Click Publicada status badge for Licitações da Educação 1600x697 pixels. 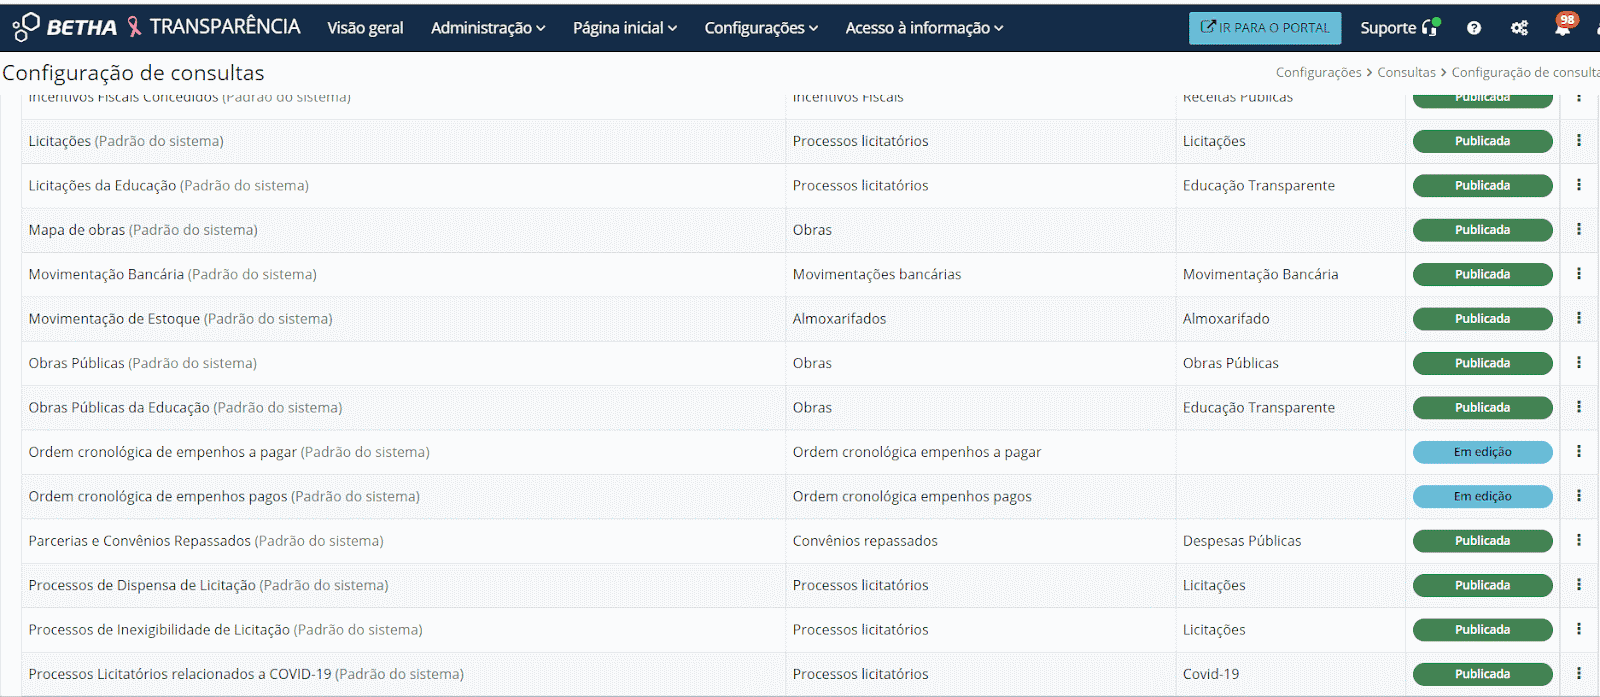(1482, 186)
